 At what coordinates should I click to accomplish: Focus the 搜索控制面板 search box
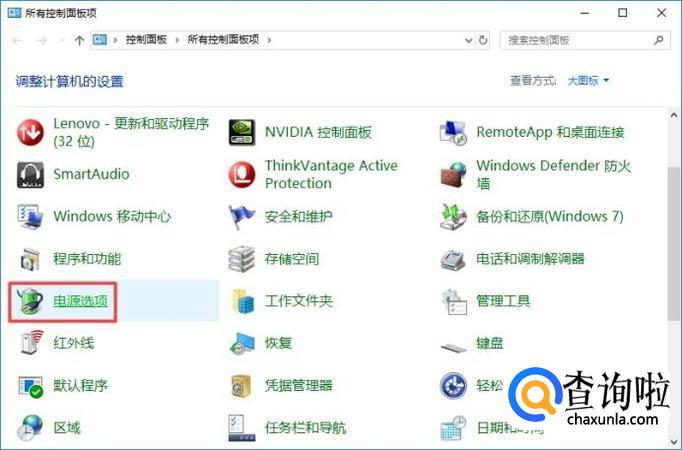(x=585, y=40)
